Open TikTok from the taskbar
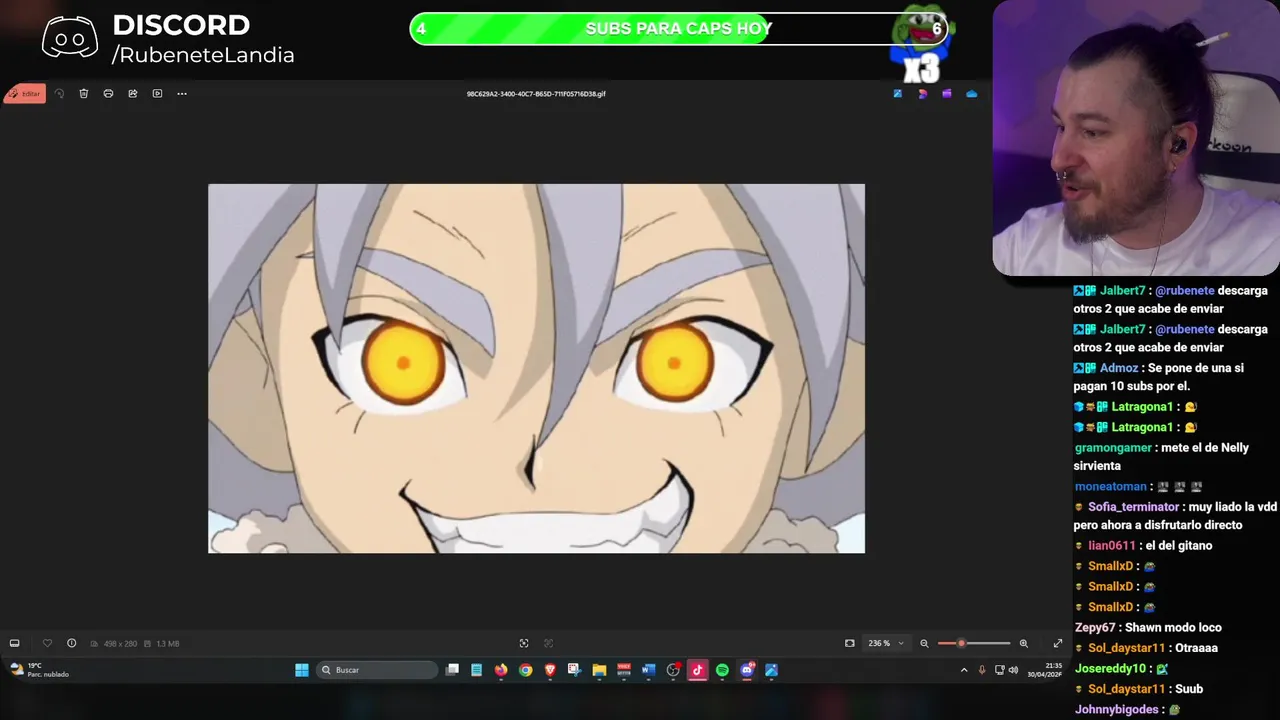The height and width of the screenshot is (720, 1280). [x=697, y=670]
